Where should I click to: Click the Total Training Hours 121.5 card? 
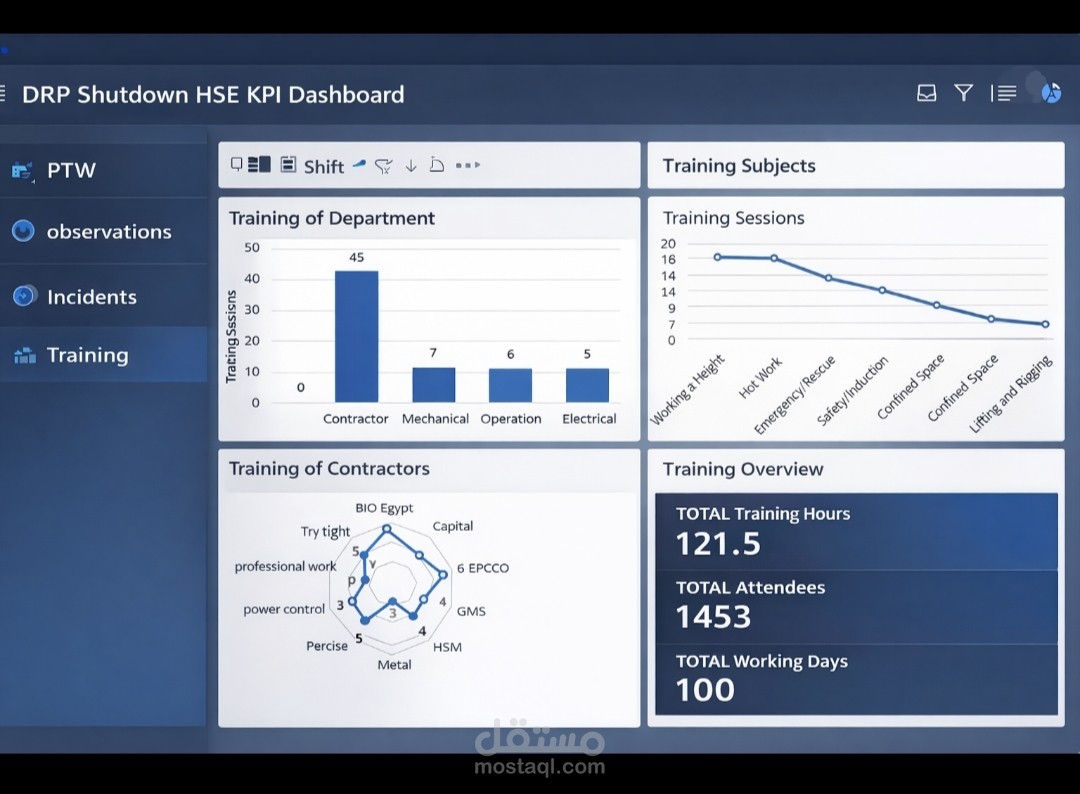point(856,532)
